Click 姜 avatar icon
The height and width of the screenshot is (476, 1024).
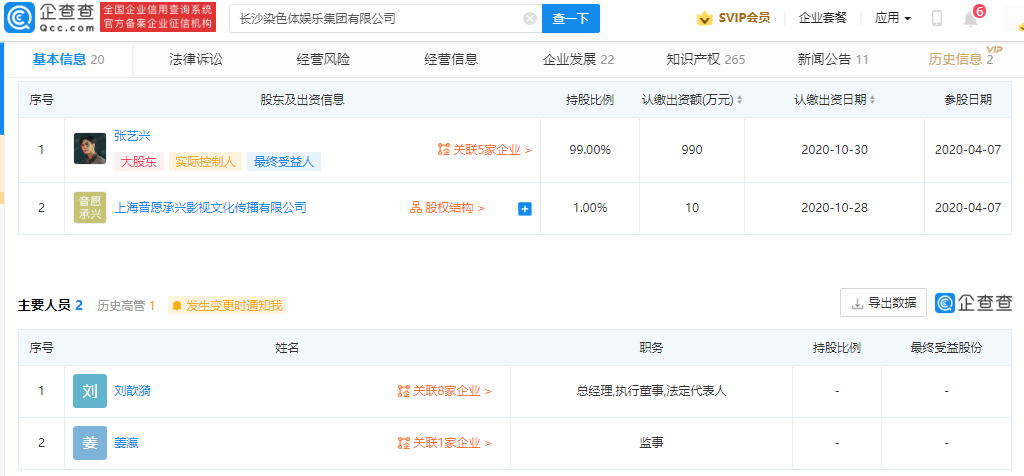[89, 443]
